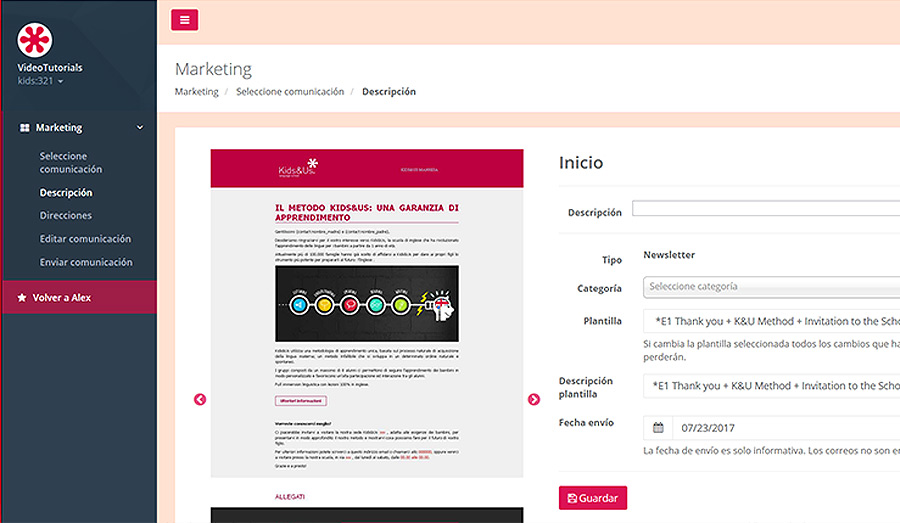Click the VideoTutorials asterisk logo
This screenshot has width=900, height=523.
(34, 40)
